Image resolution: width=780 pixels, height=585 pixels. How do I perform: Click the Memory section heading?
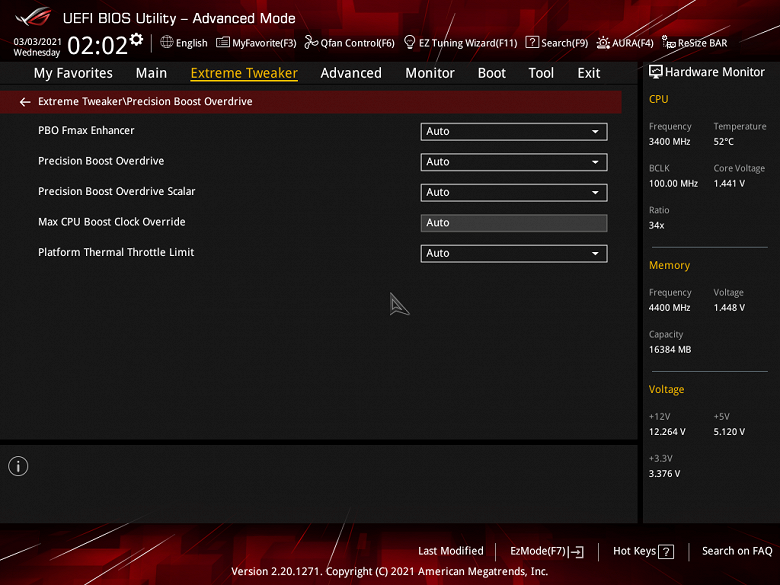[x=669, y=265]
